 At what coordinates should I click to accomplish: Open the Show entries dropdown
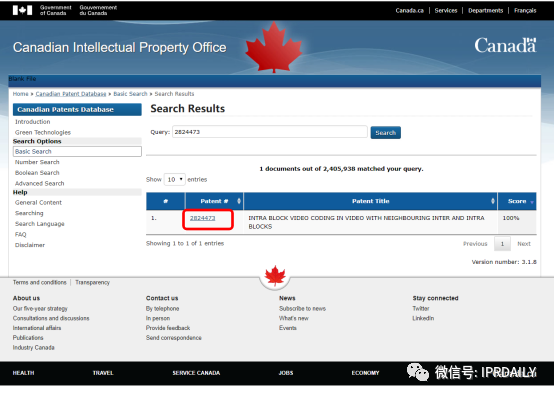[x=175, y=180]
